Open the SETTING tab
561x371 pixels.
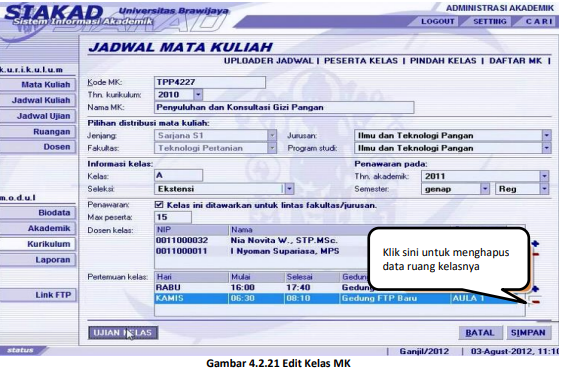[490, 21]
